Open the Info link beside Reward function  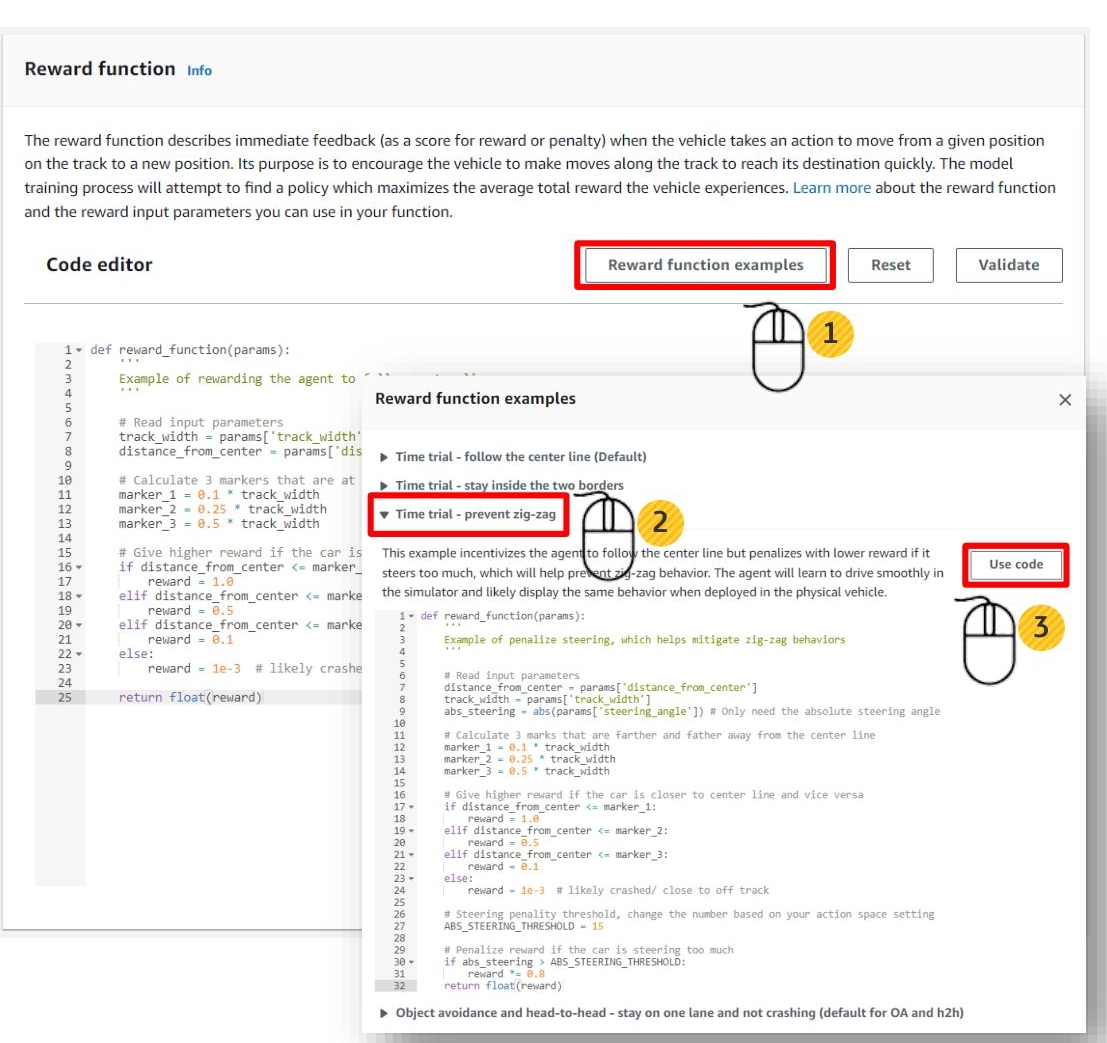pyautogui.click(x=199, y=71)
